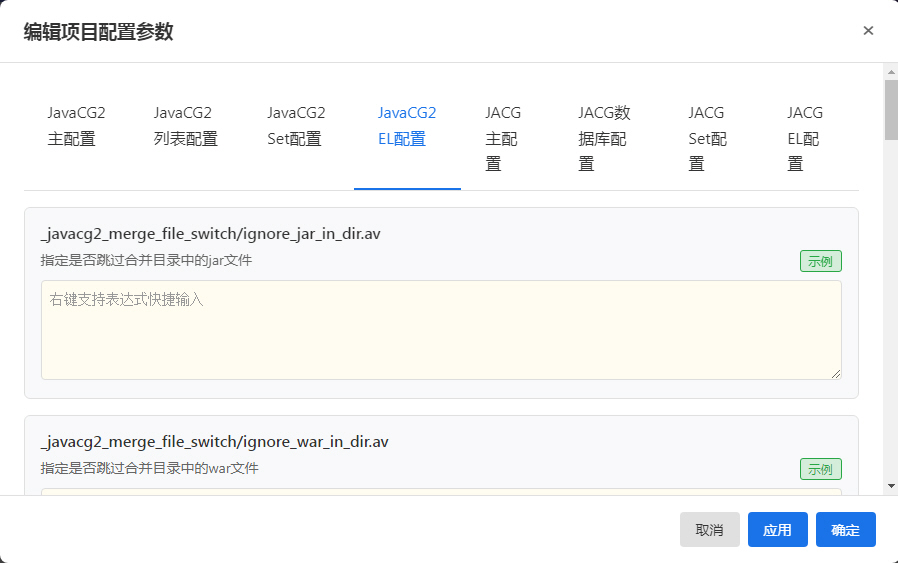Screen dimensions: 898x563
Task: Confirm with the 确定 button
Action: pos(846,530)
